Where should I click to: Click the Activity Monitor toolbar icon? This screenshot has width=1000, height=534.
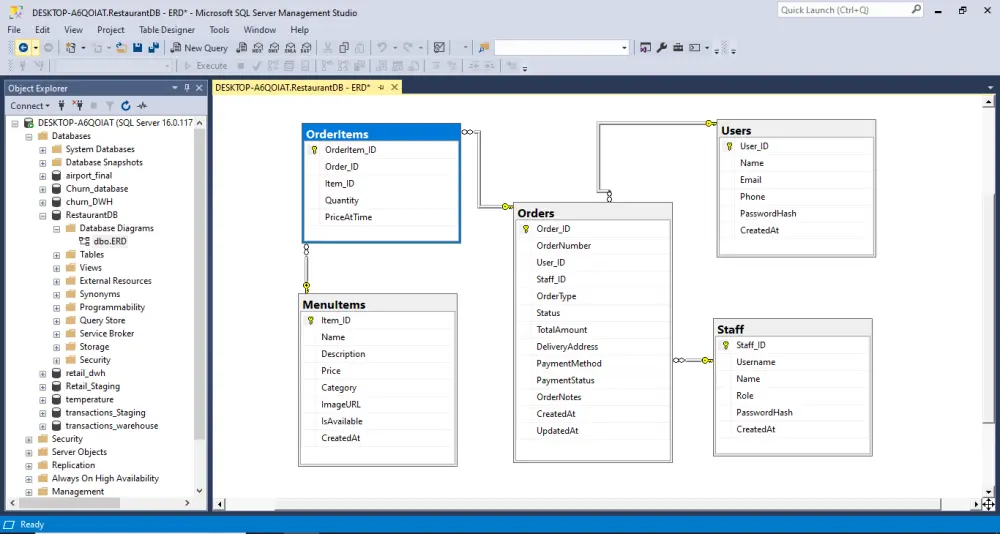(x=439, y=48)
